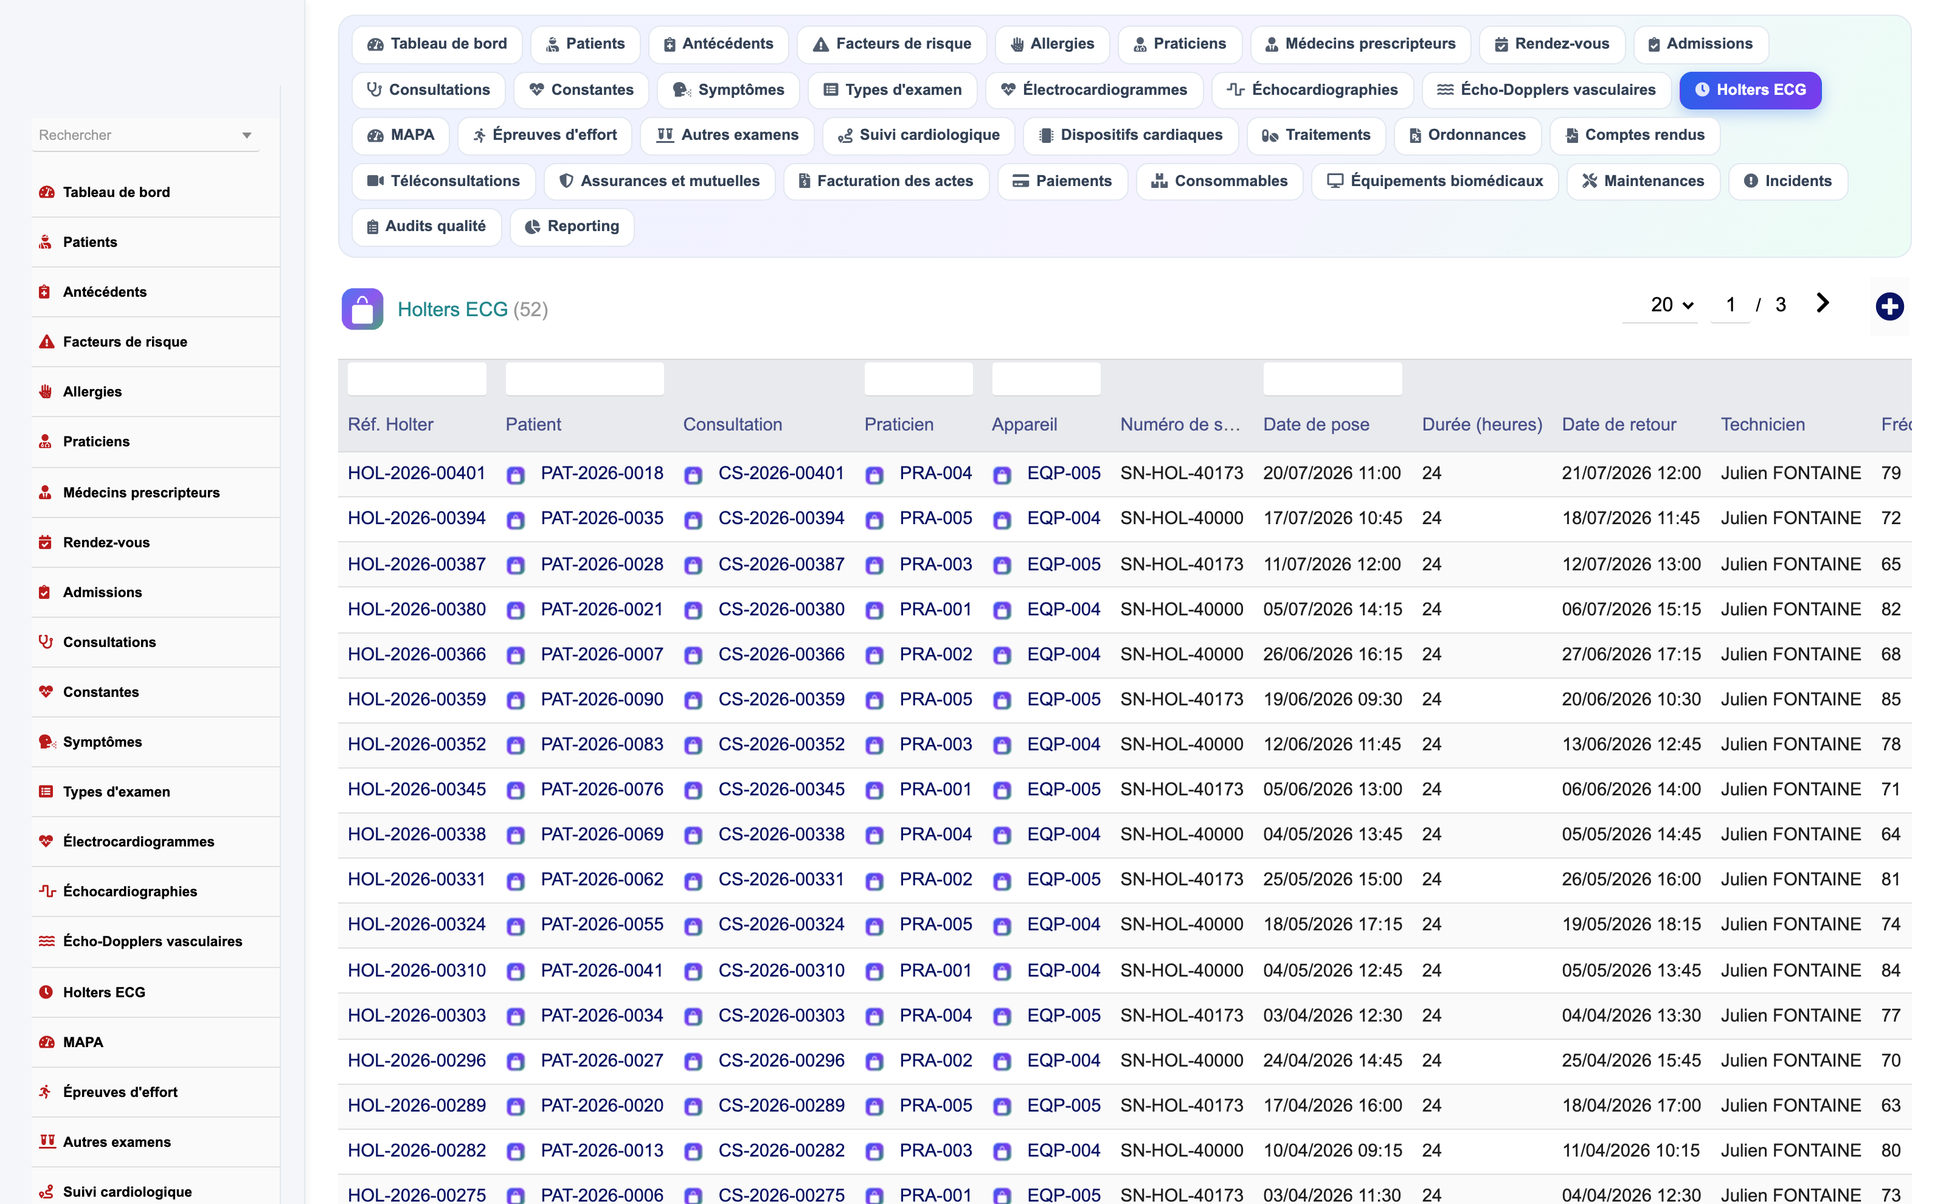The width and height of the screenshot is (1946, 1204).
Task: Click the MAPA gauge icon in sidebar
Action: pos(46,1042)
